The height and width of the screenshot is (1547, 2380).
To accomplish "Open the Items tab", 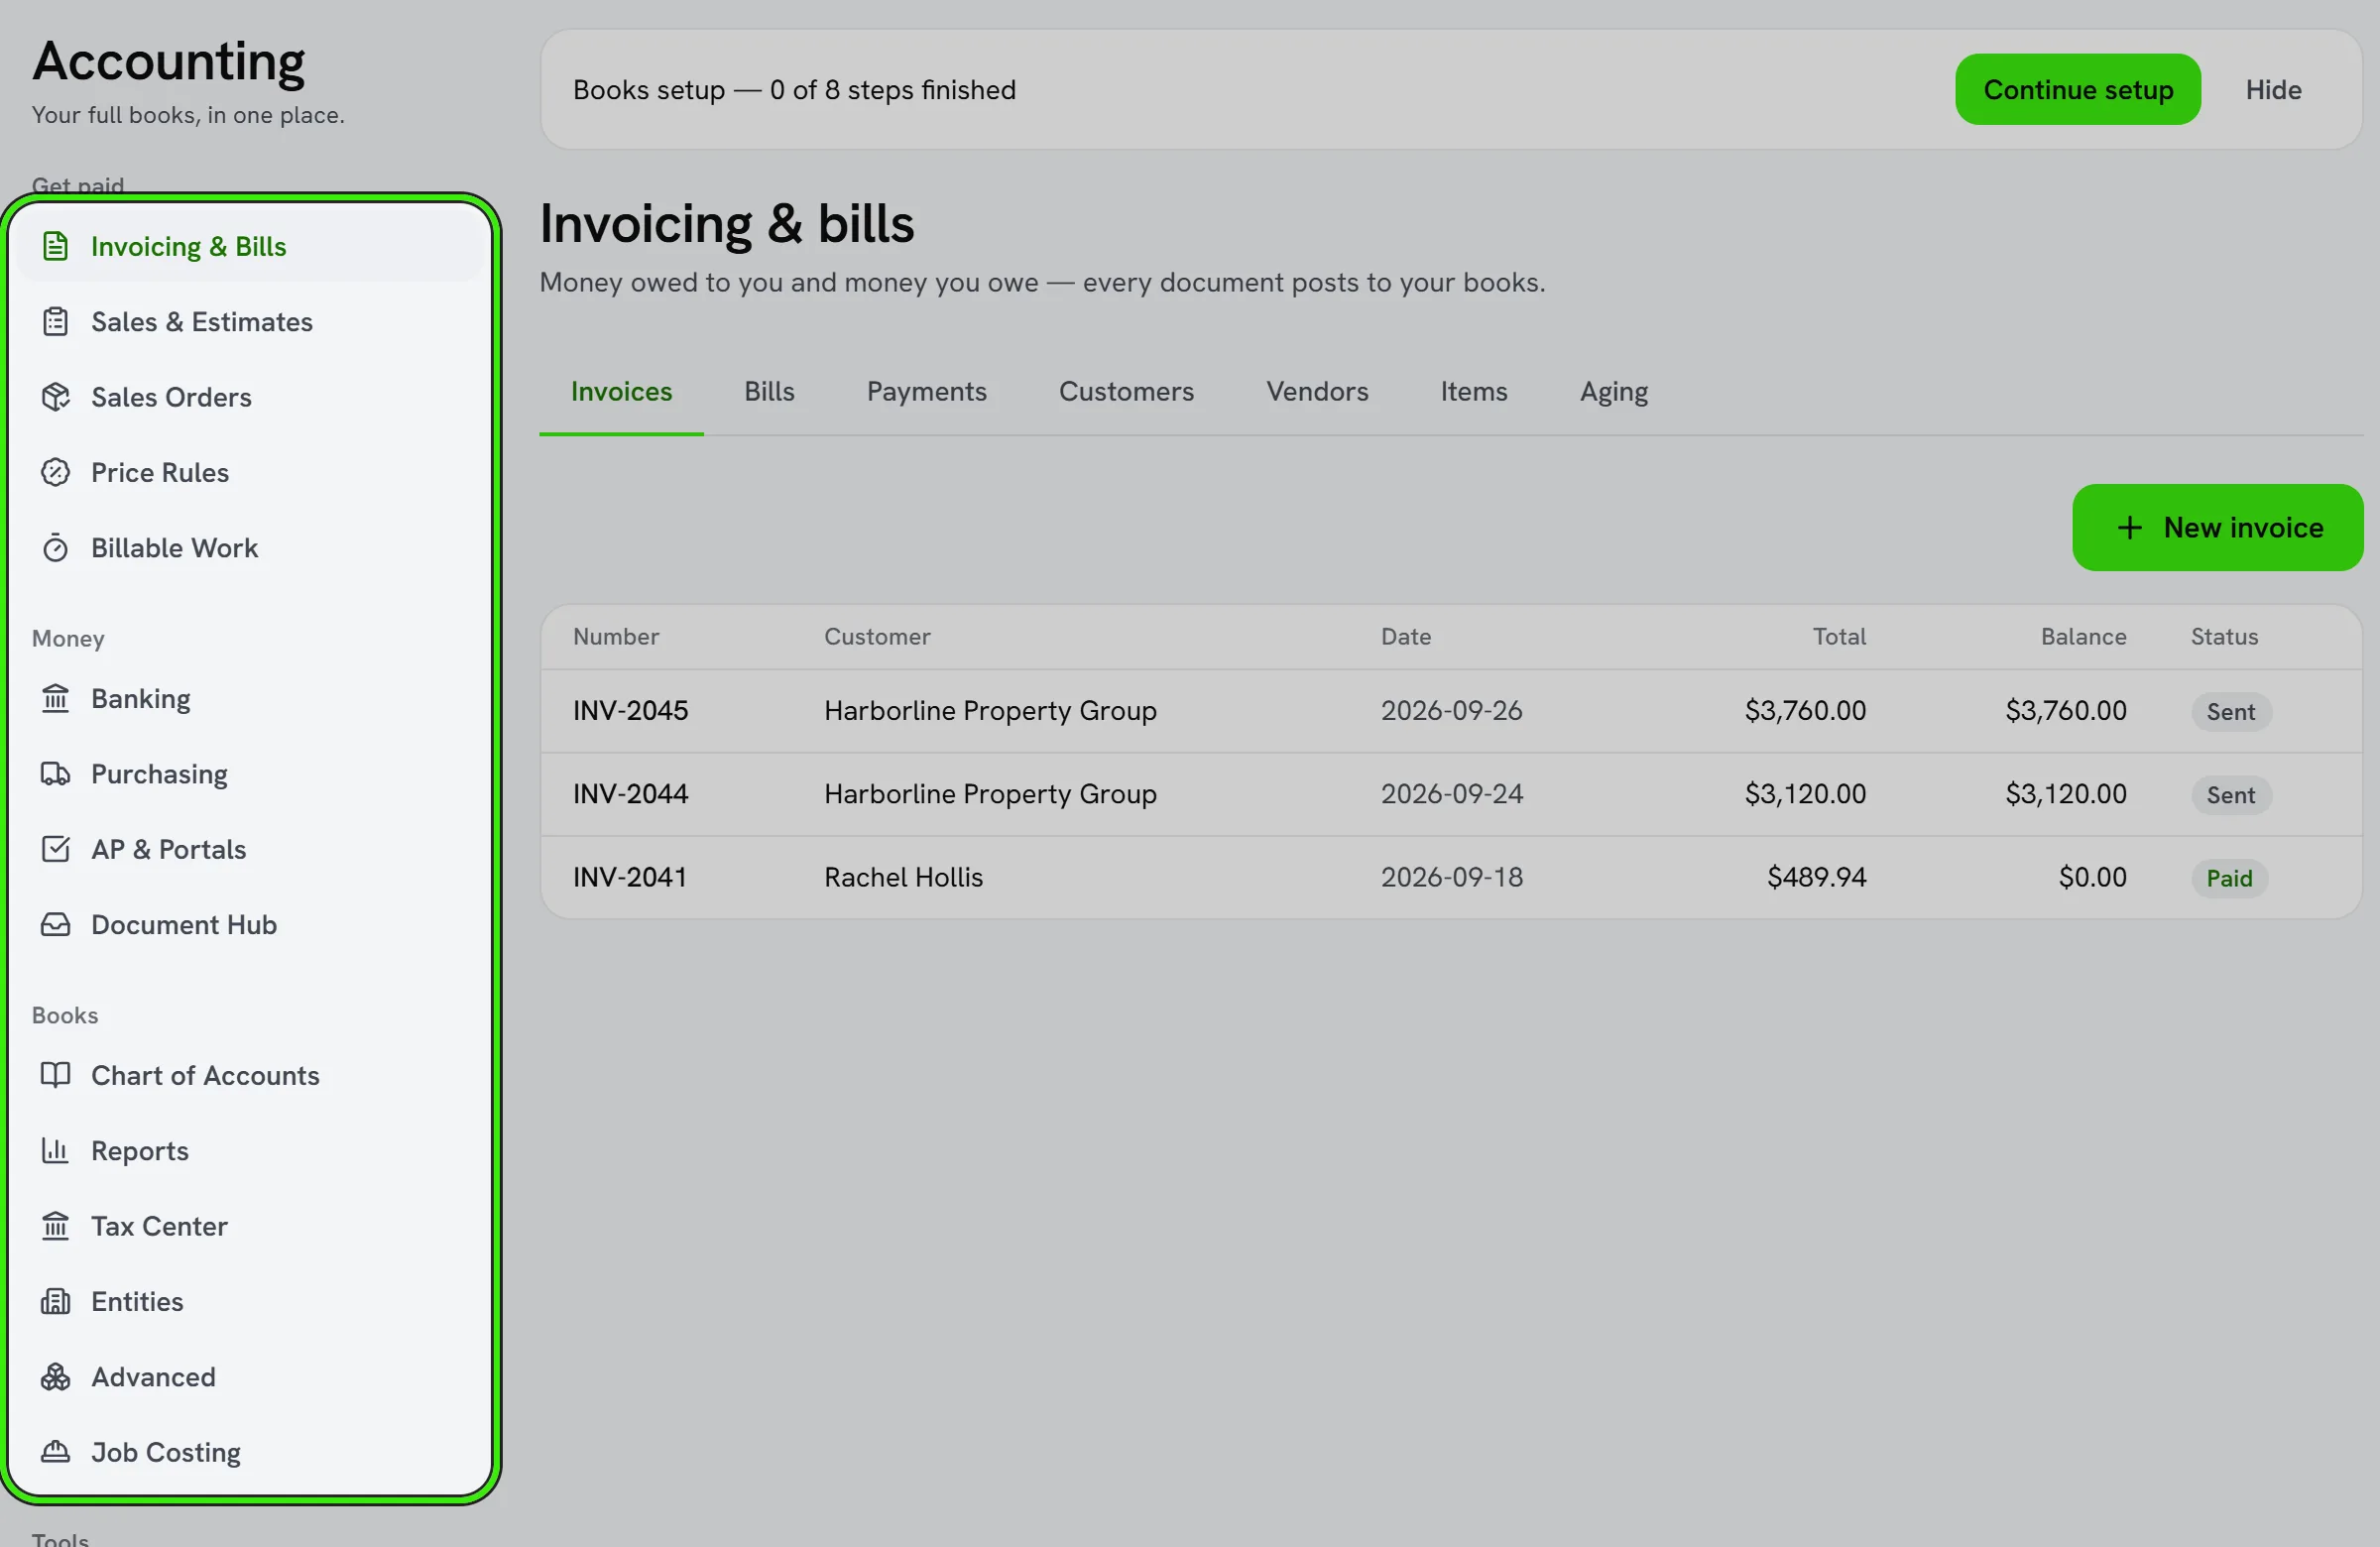I will pyautogui.click(x=1474, y=391).
